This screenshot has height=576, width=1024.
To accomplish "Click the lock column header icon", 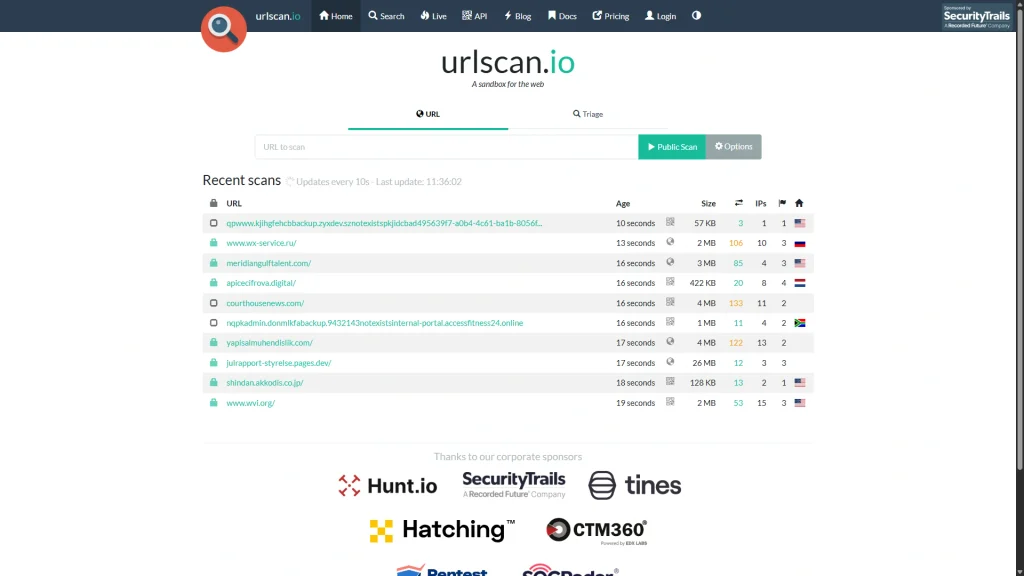I will pyautogui.click(x=214, y=203).
